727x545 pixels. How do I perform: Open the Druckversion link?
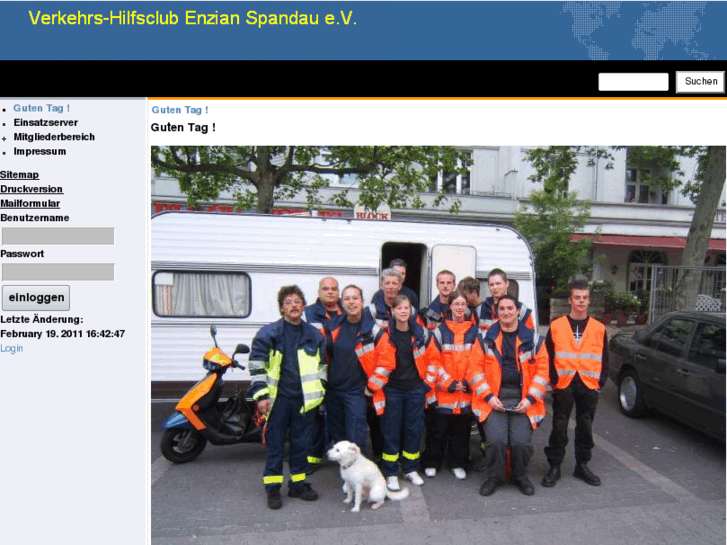32,189
